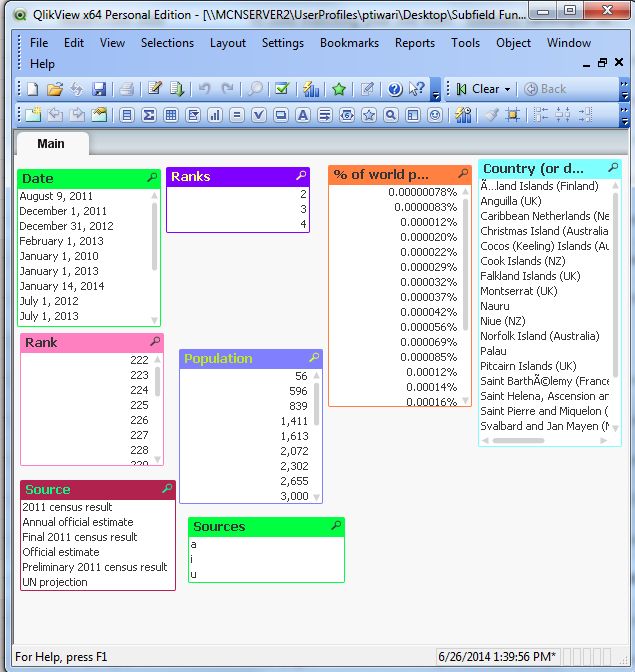Save the document with the floppy disk icon

tap(99, 89)
